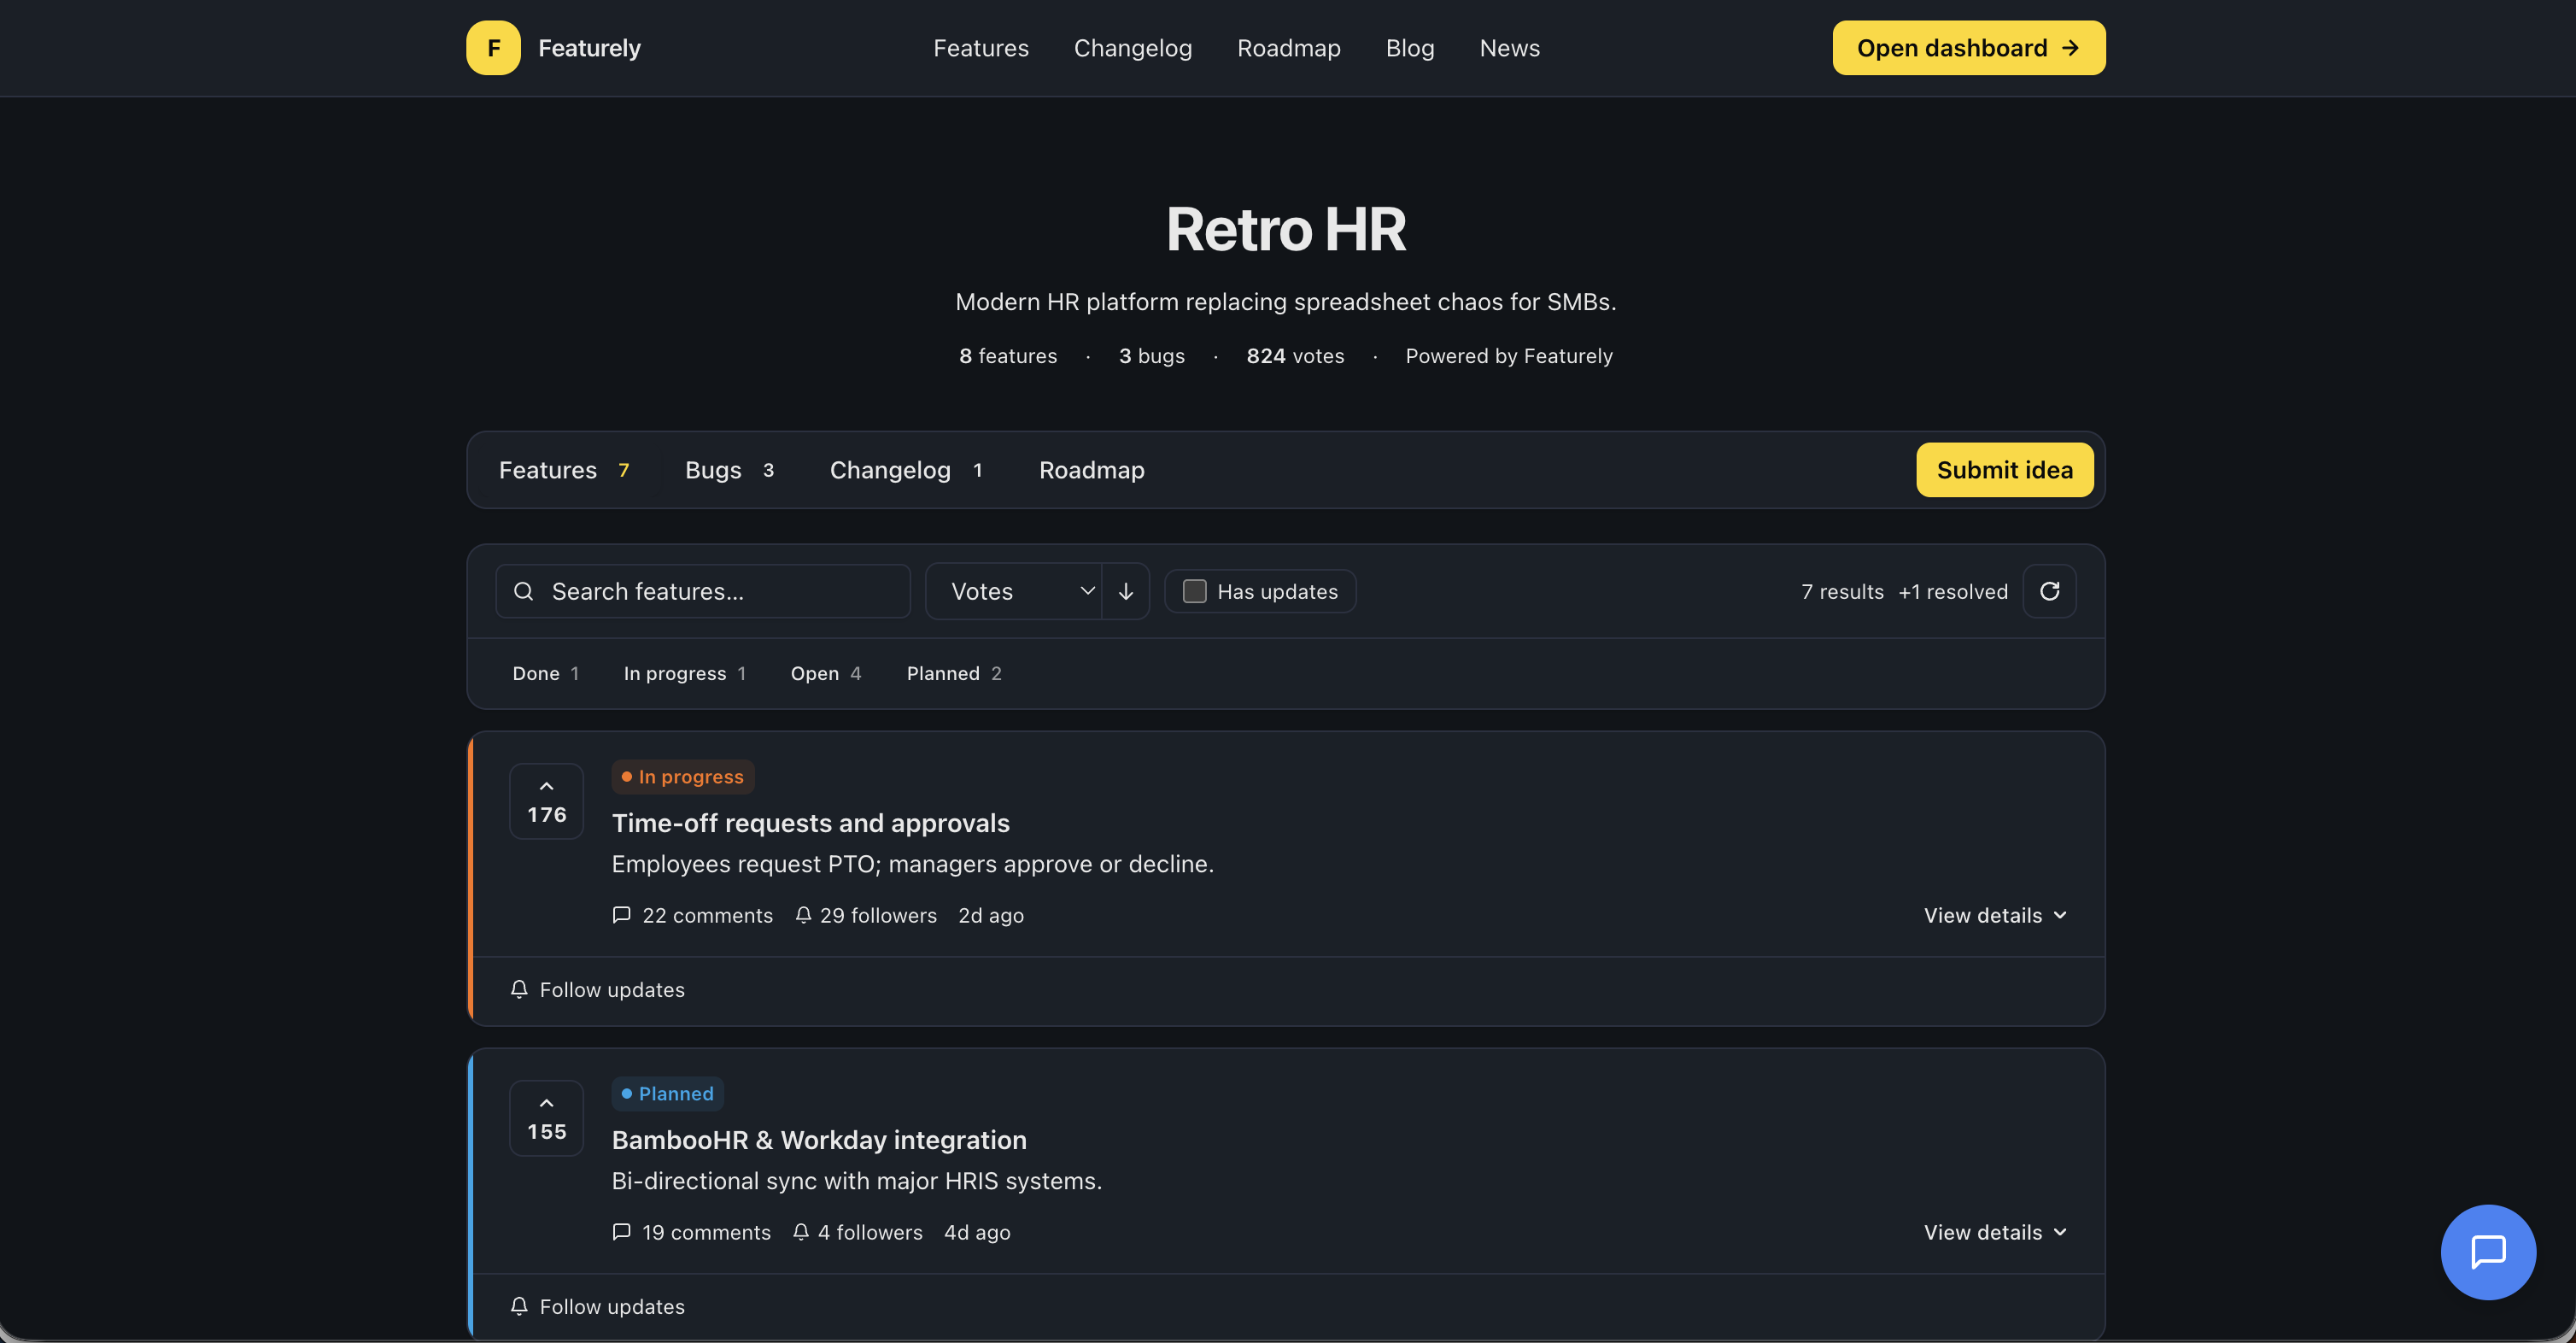Click the Submit idea button
This screenshot has height=1343, width=2576.
(x=2004, y=470)
